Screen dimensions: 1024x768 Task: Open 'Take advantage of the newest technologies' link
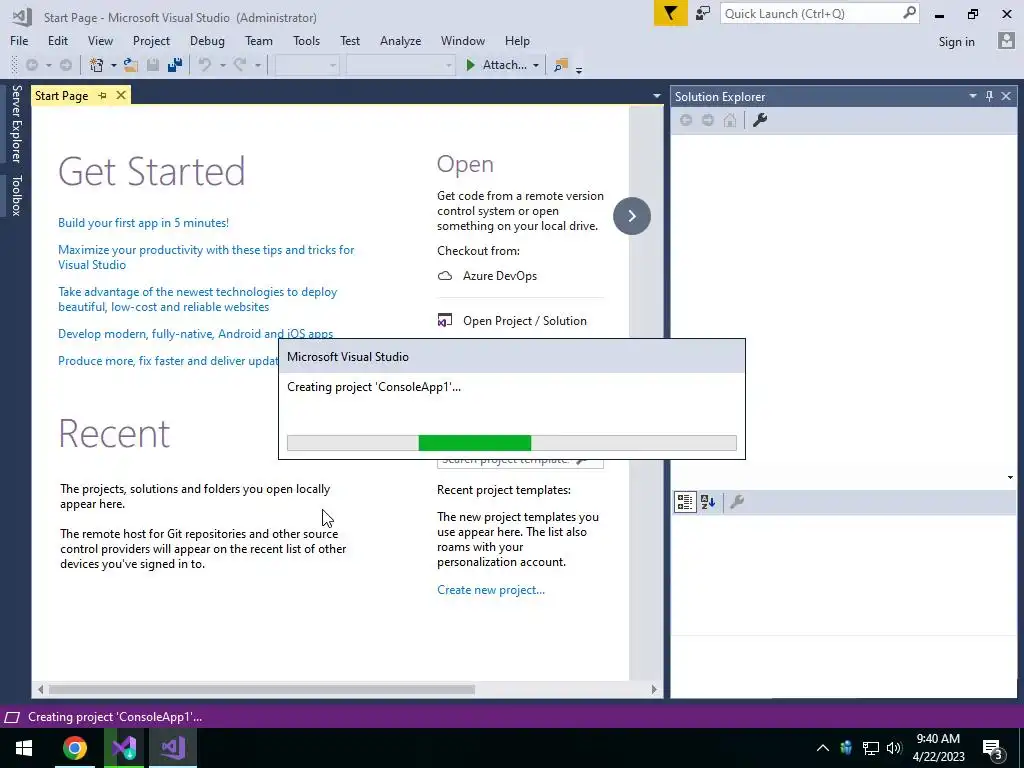click(x=198, y=299)
